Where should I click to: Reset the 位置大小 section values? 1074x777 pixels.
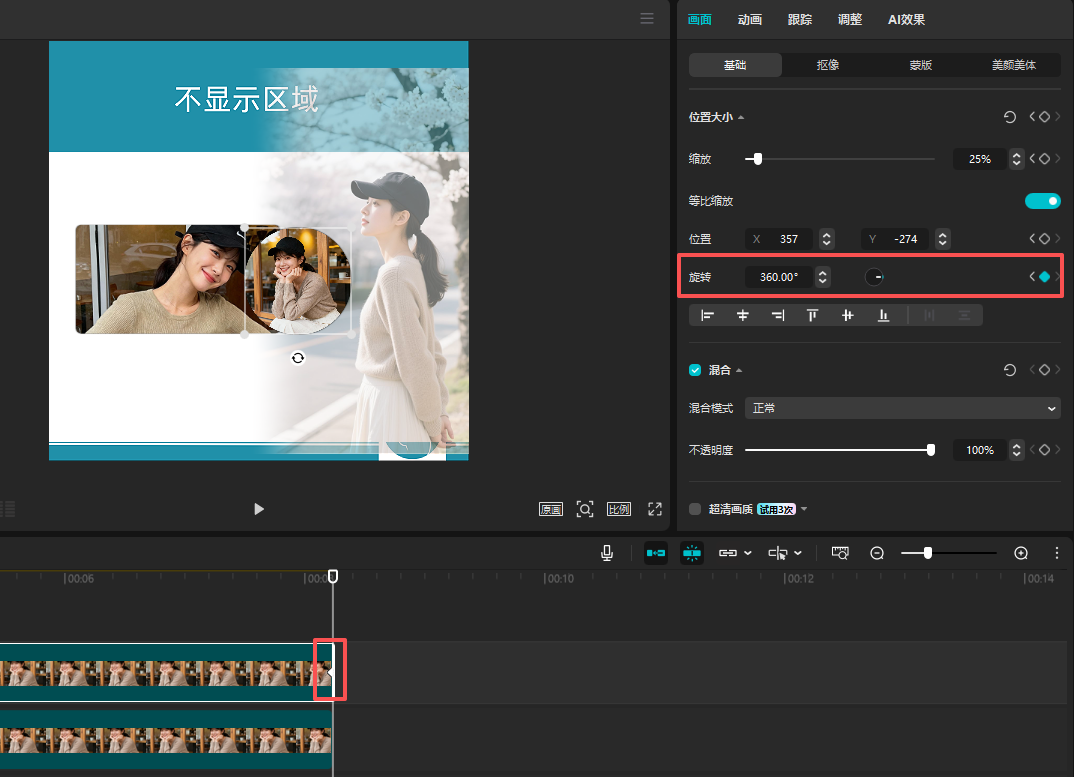pos(1010,117)
